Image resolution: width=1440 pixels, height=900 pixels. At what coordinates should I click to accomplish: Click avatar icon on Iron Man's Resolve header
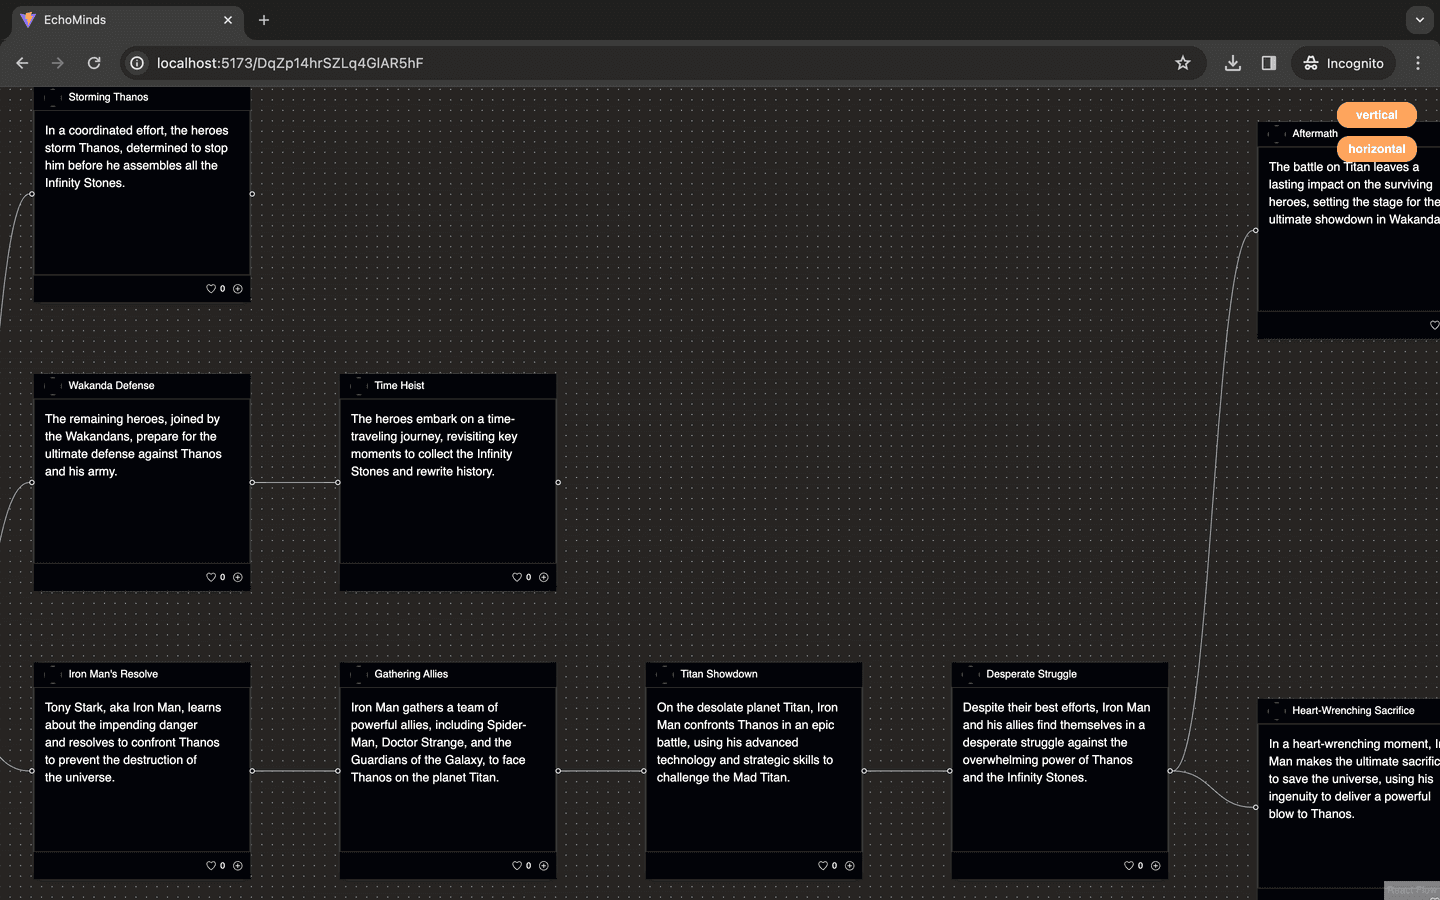53,674
